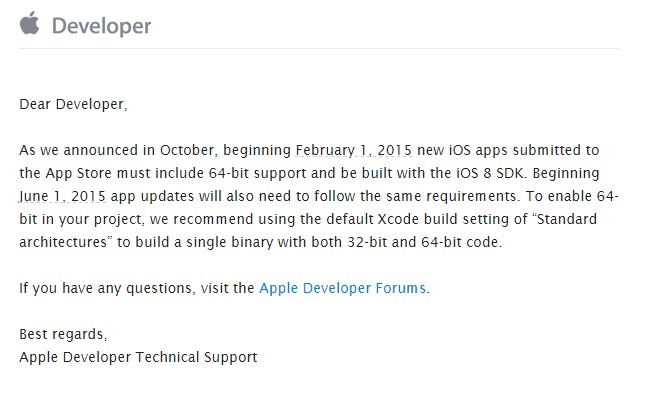Click the Apple logo icon

click(30, 23)
